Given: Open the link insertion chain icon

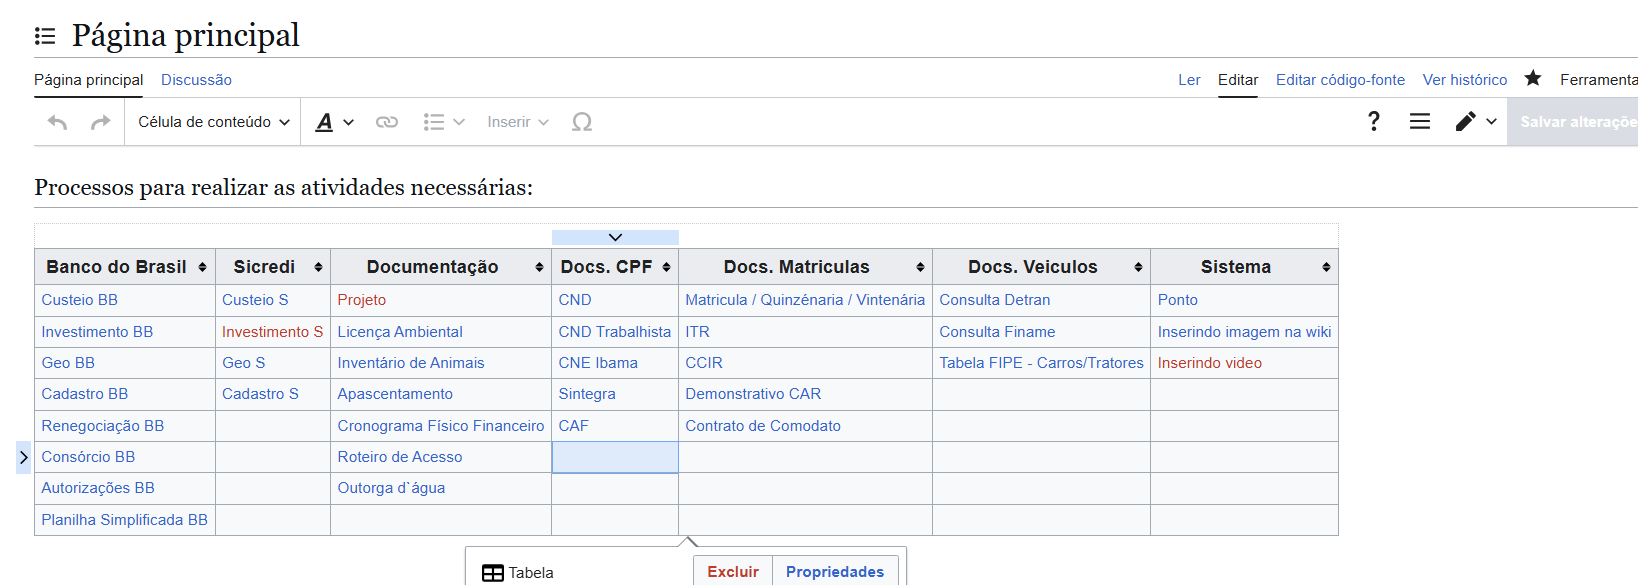Looking at the screenshot, I should [387, 122].
